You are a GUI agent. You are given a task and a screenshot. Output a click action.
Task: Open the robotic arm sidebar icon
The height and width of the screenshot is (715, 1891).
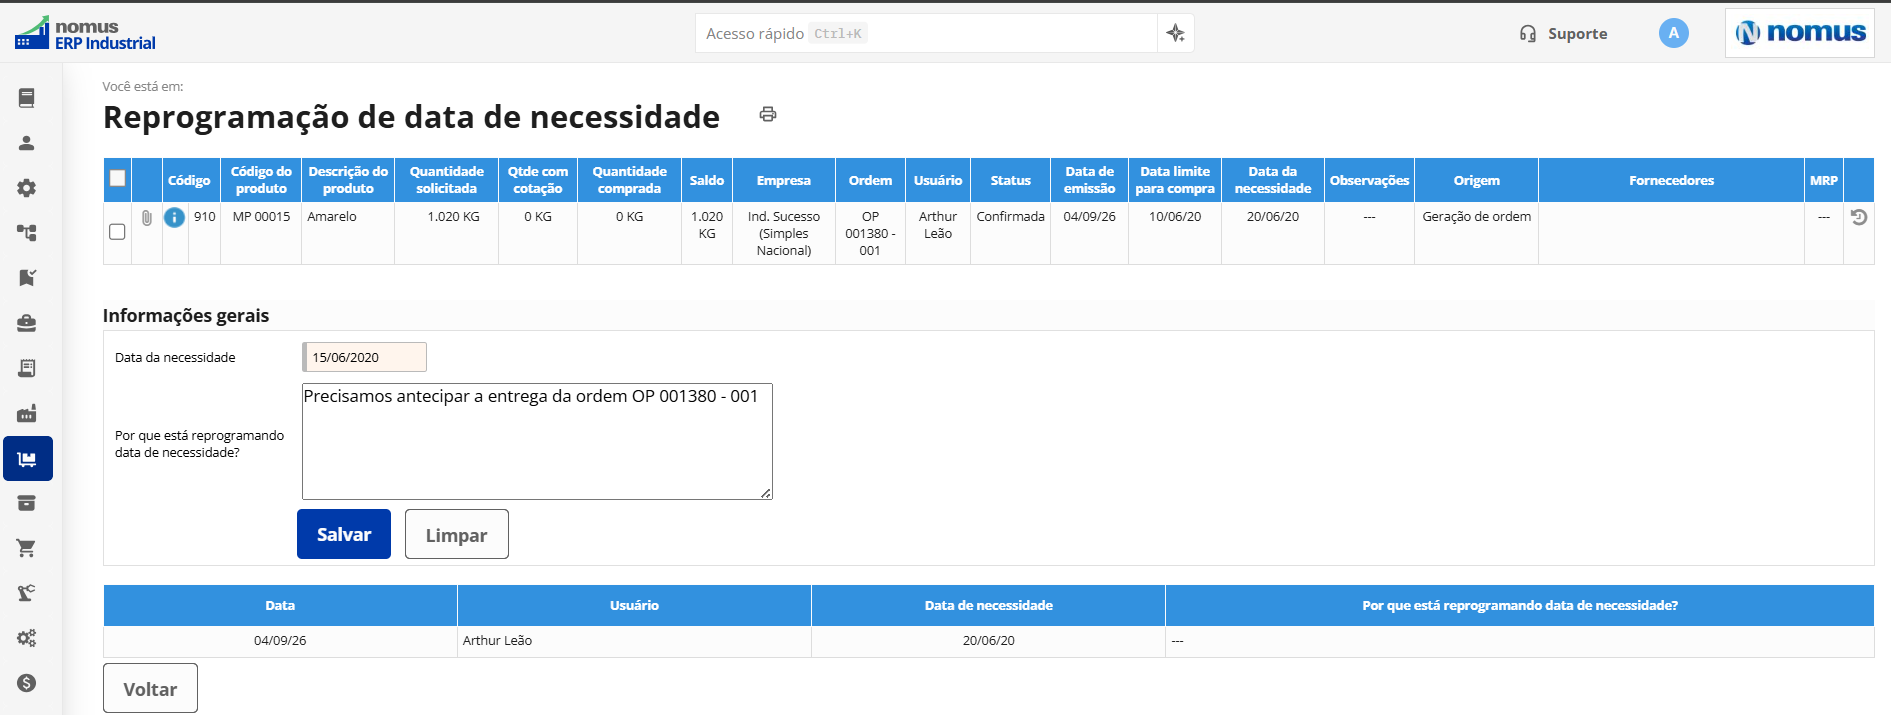27,593
